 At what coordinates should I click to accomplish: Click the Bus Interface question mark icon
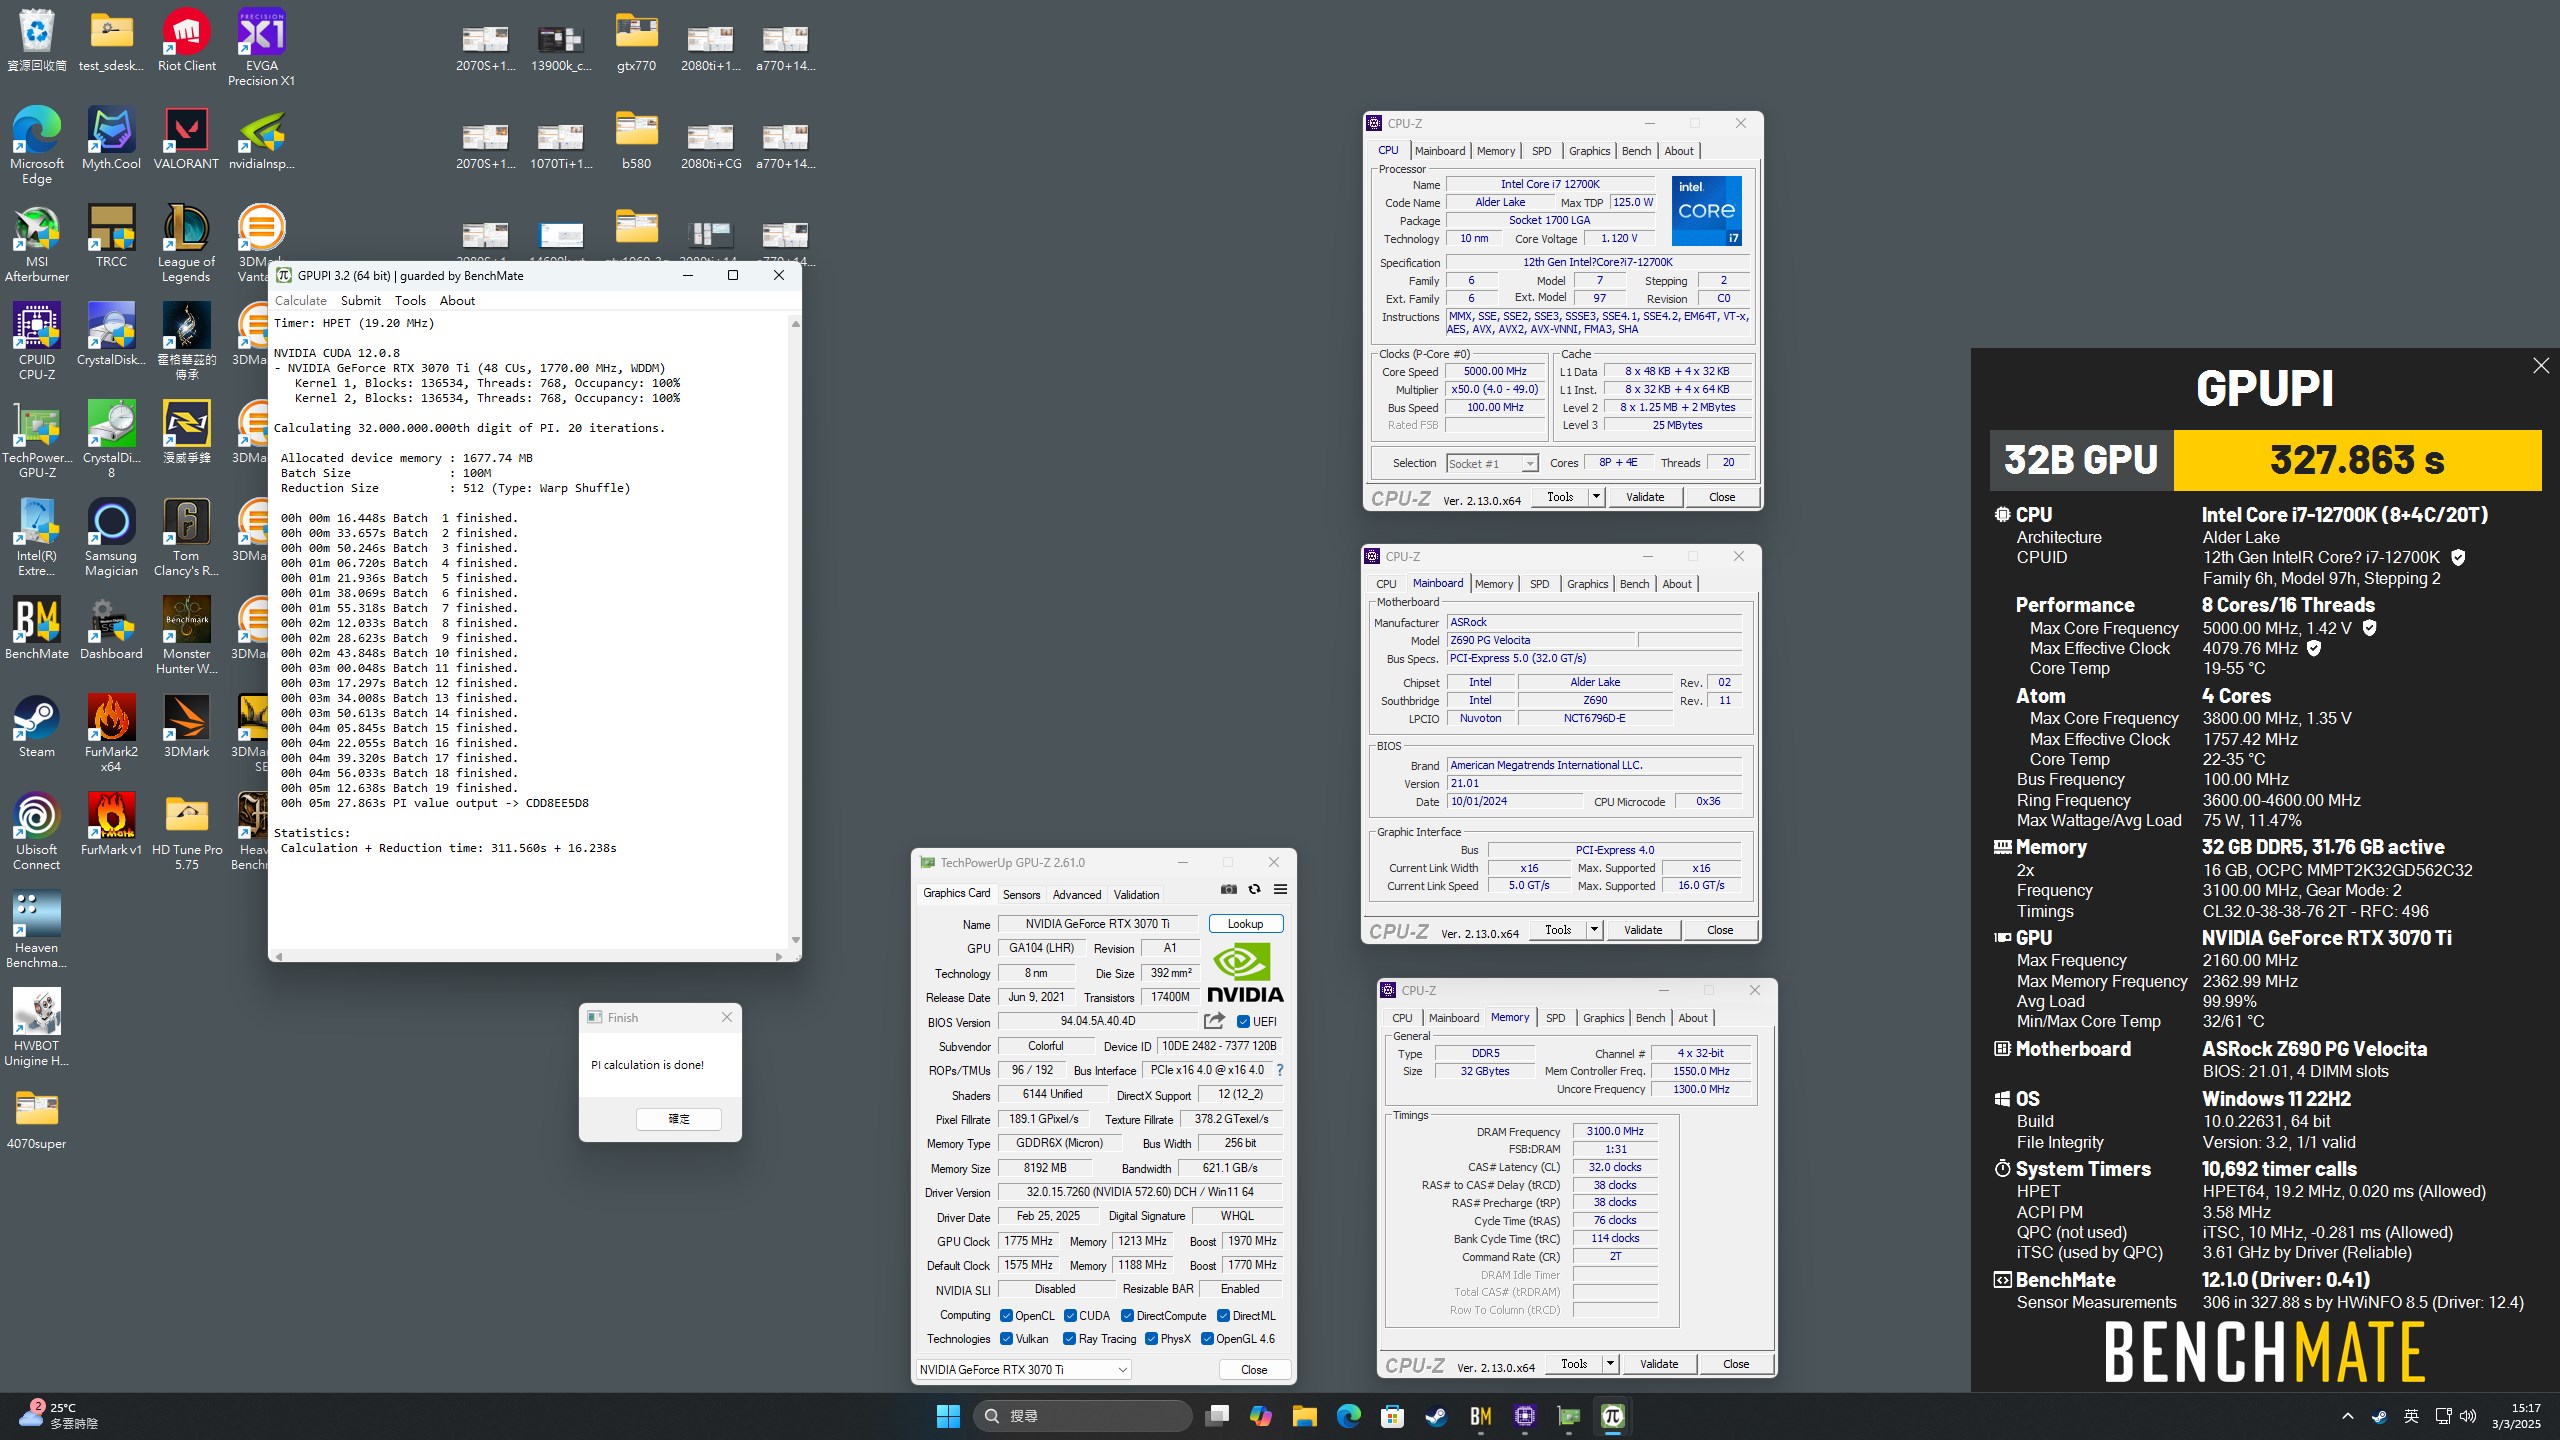(1280, 1070)
